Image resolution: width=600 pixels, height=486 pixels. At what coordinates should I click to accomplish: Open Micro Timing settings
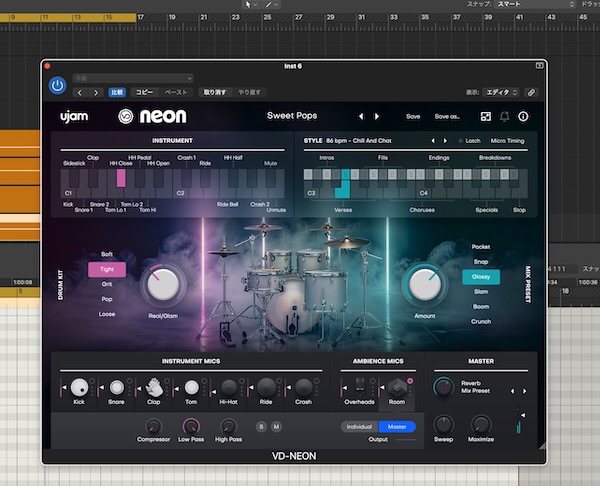coord(507,141)
